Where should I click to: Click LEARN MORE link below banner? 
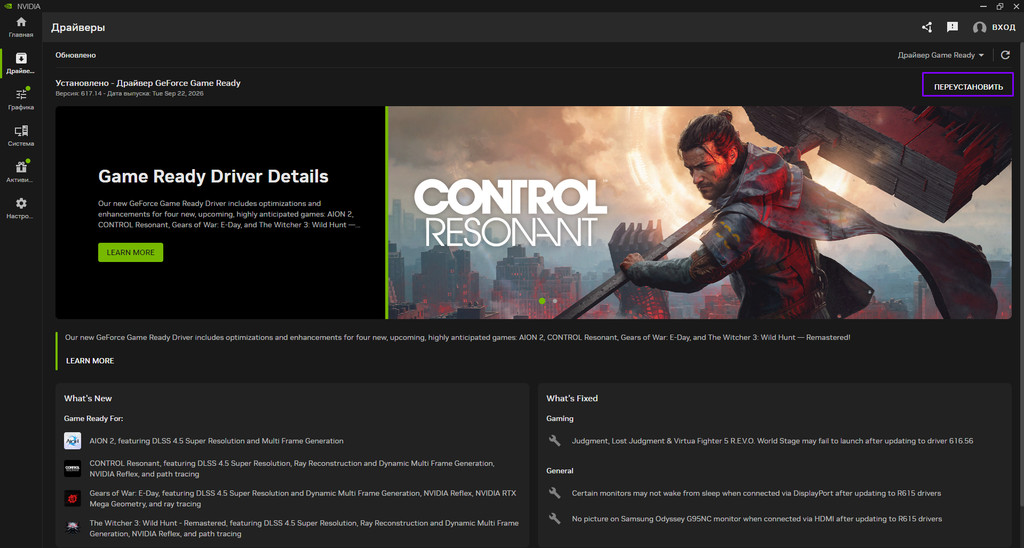[x=90, y=361]
